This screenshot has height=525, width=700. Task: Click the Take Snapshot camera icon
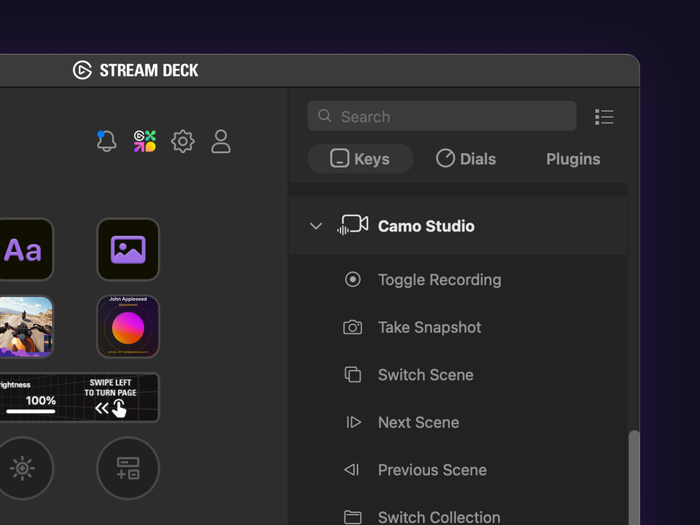pyautogui.click(x=352, y=327)
